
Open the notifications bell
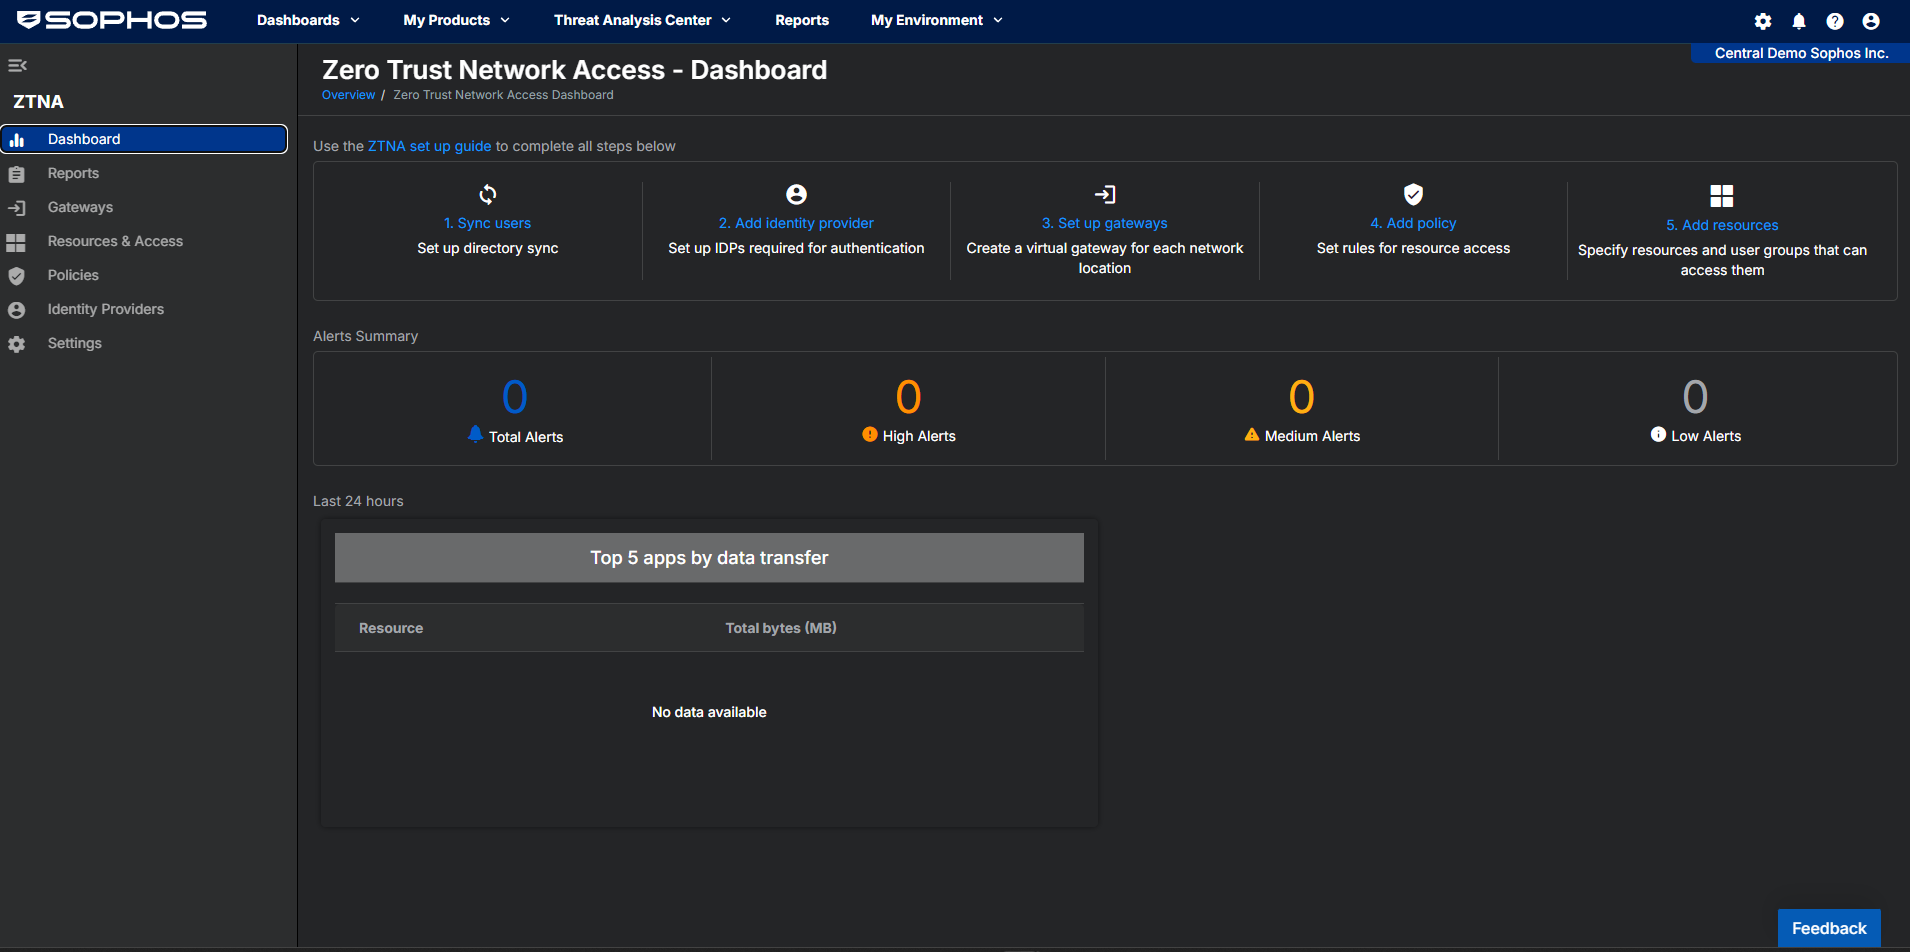tap(1799, 21)
